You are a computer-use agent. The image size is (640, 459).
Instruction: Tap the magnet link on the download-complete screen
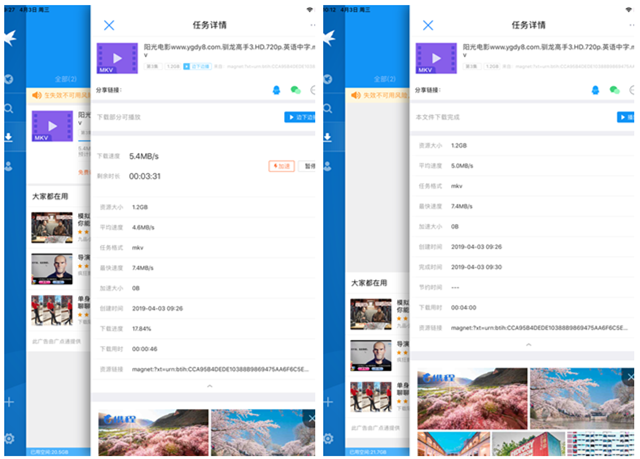point(539,328)
